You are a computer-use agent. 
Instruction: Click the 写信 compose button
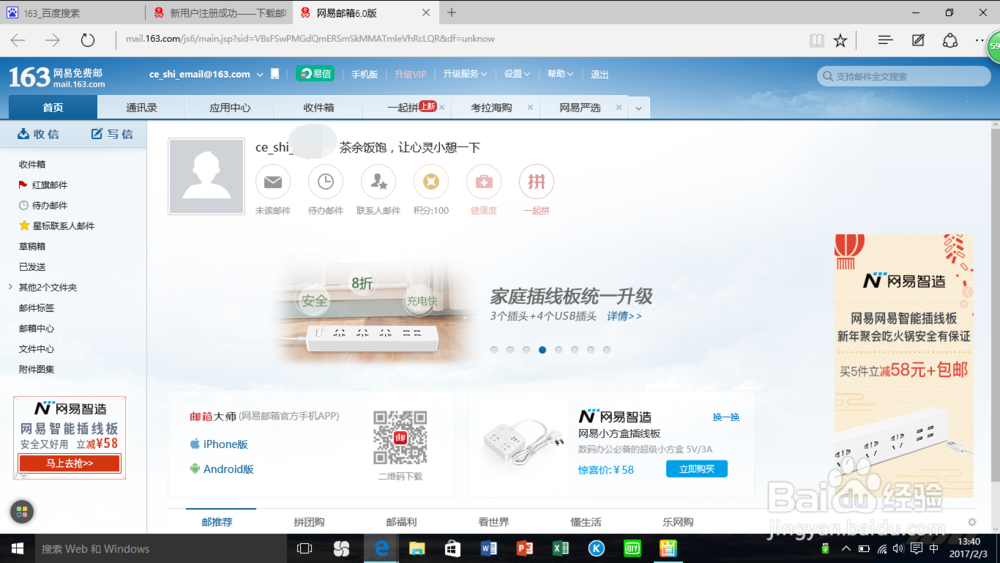click(112, 134)
